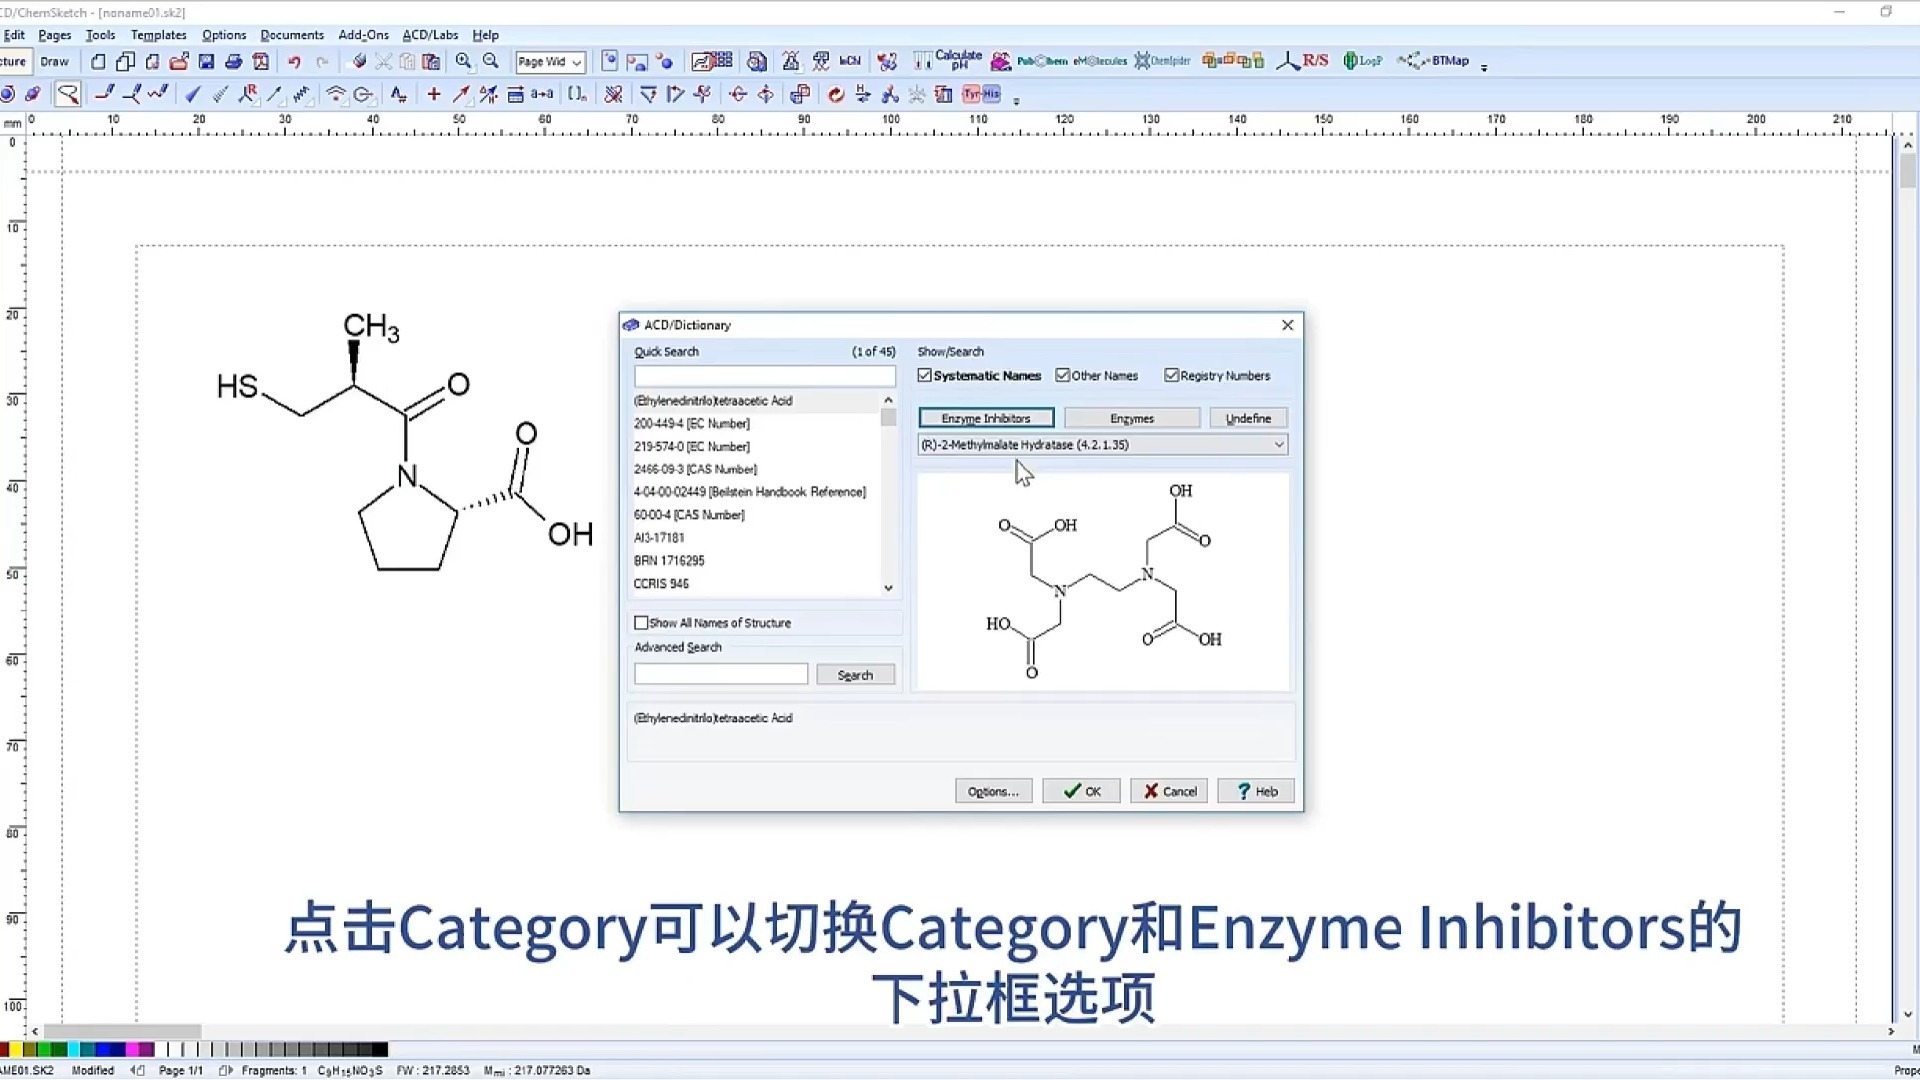Screen dimensions: 1920x1080
Task: Toggle the Registry Numbers checkbox
Action: point(1171,376)
